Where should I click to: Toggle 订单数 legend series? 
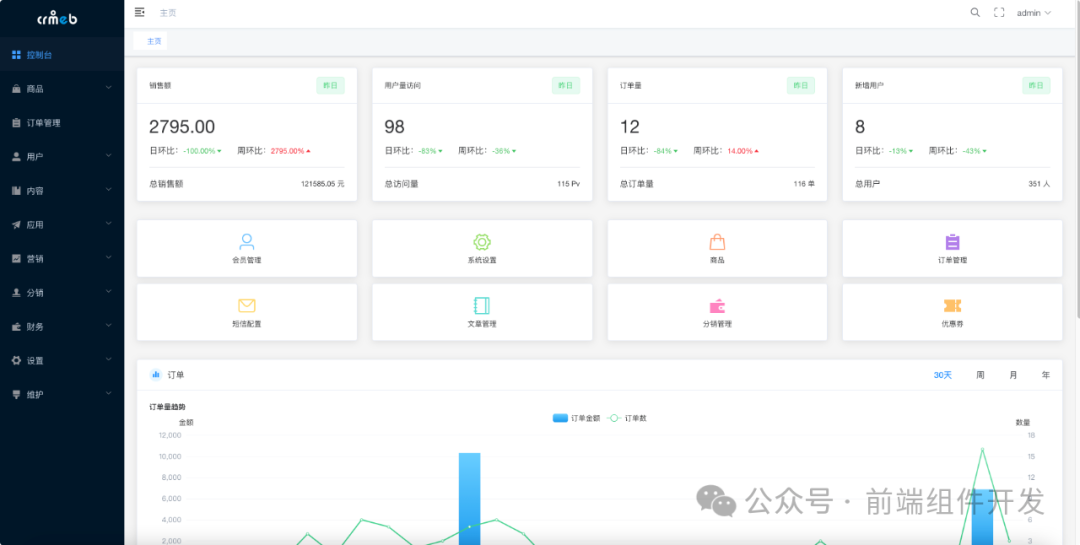[627, 418]
